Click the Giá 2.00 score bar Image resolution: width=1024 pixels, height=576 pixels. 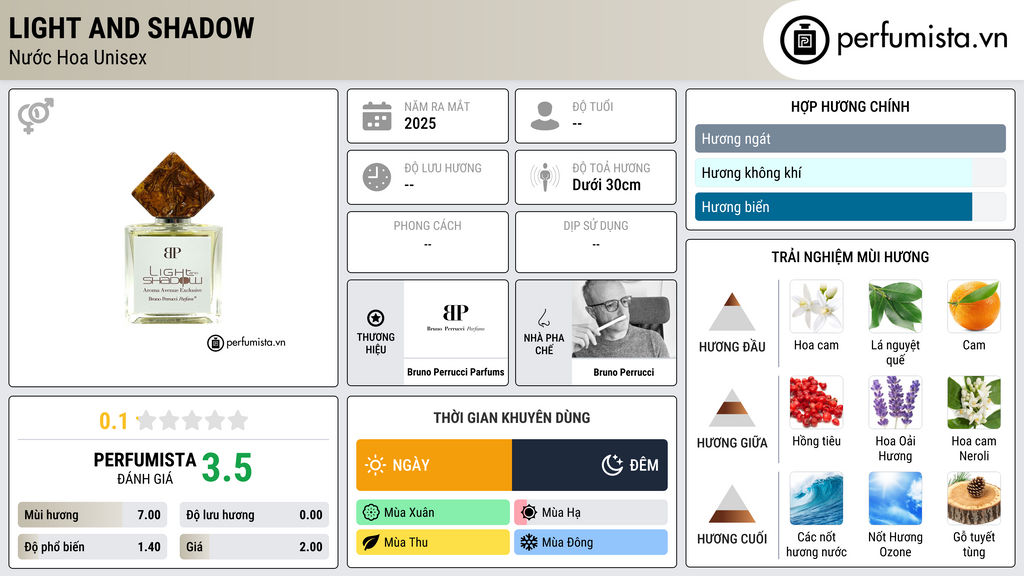click(x=254, y=547)
